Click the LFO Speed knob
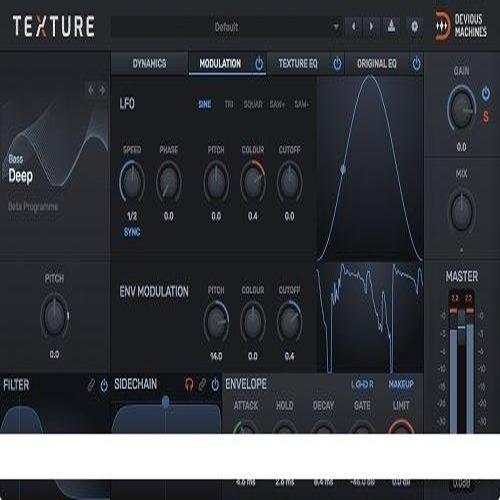 pyautogui.click(x=132, y=182)
